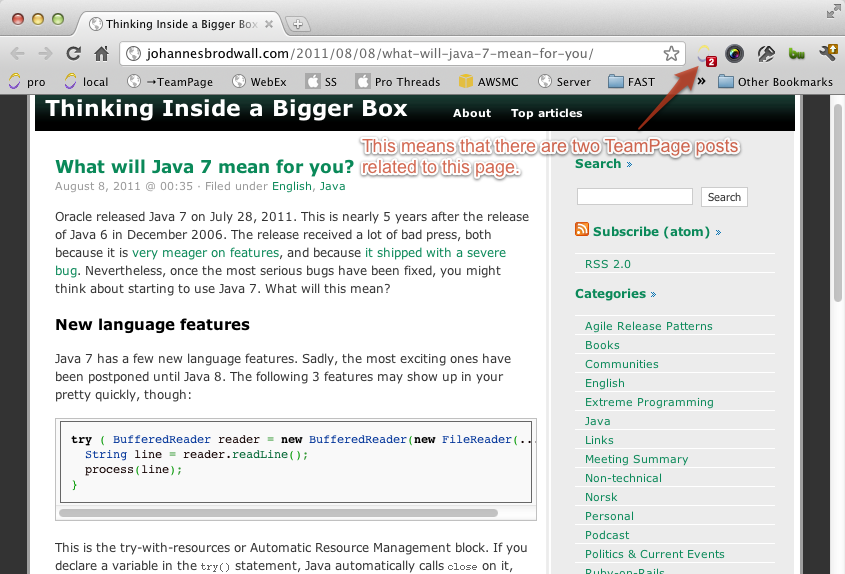This screenshot has height=574, width=845.
Task: Click the sidebar Search button
Action: [724, 197]
